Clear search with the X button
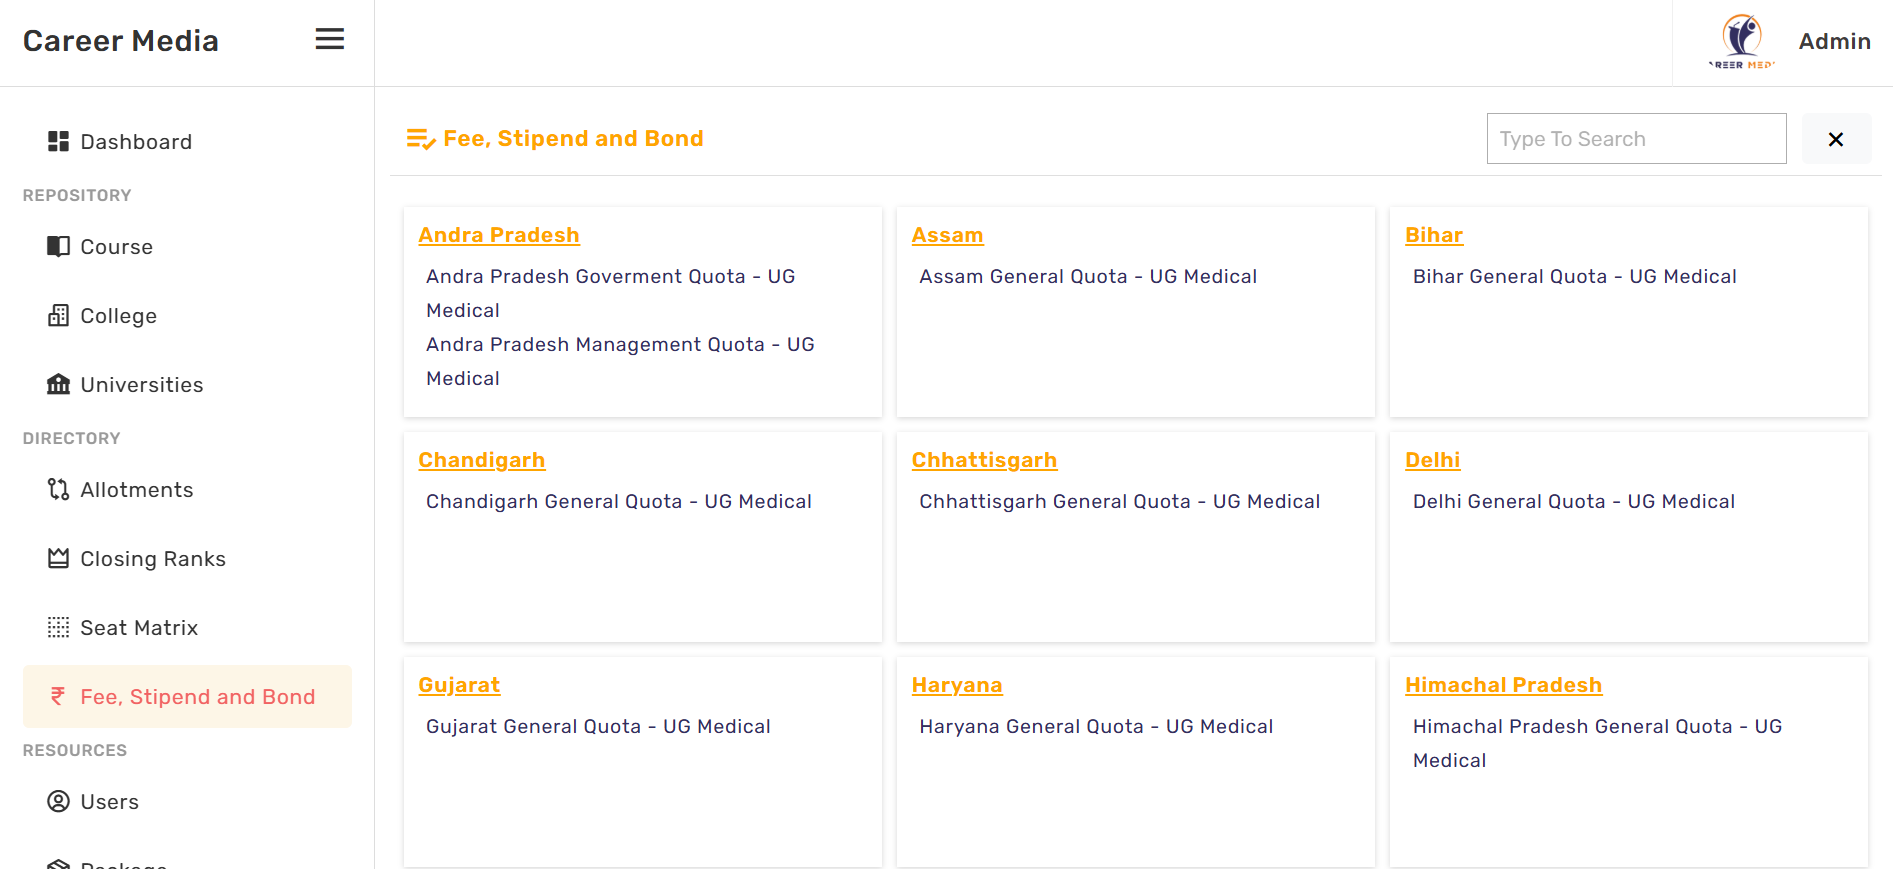 point(1835,139)
